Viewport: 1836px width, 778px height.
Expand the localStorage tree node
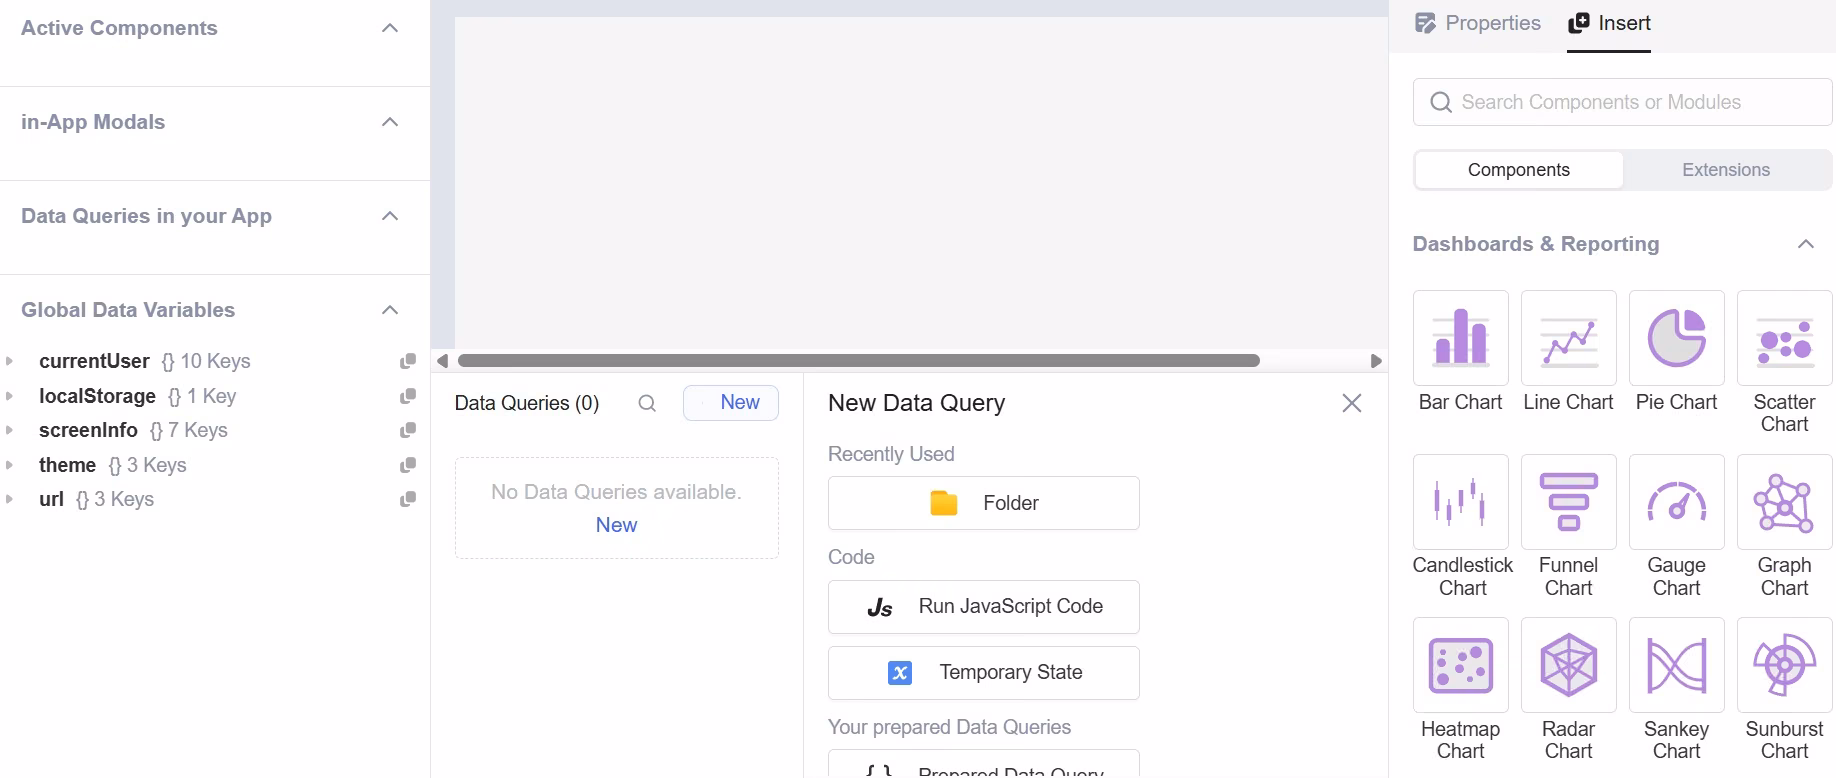click(x=10, y=396)
